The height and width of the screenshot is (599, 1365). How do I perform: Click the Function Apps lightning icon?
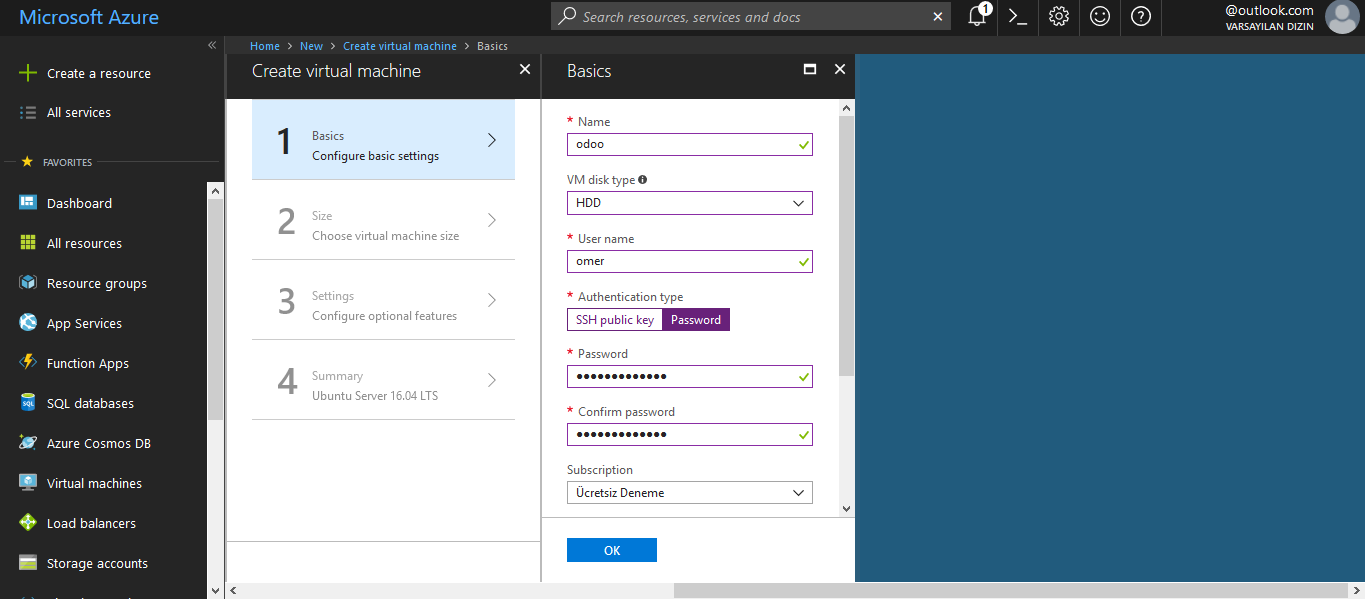[28, 363]
